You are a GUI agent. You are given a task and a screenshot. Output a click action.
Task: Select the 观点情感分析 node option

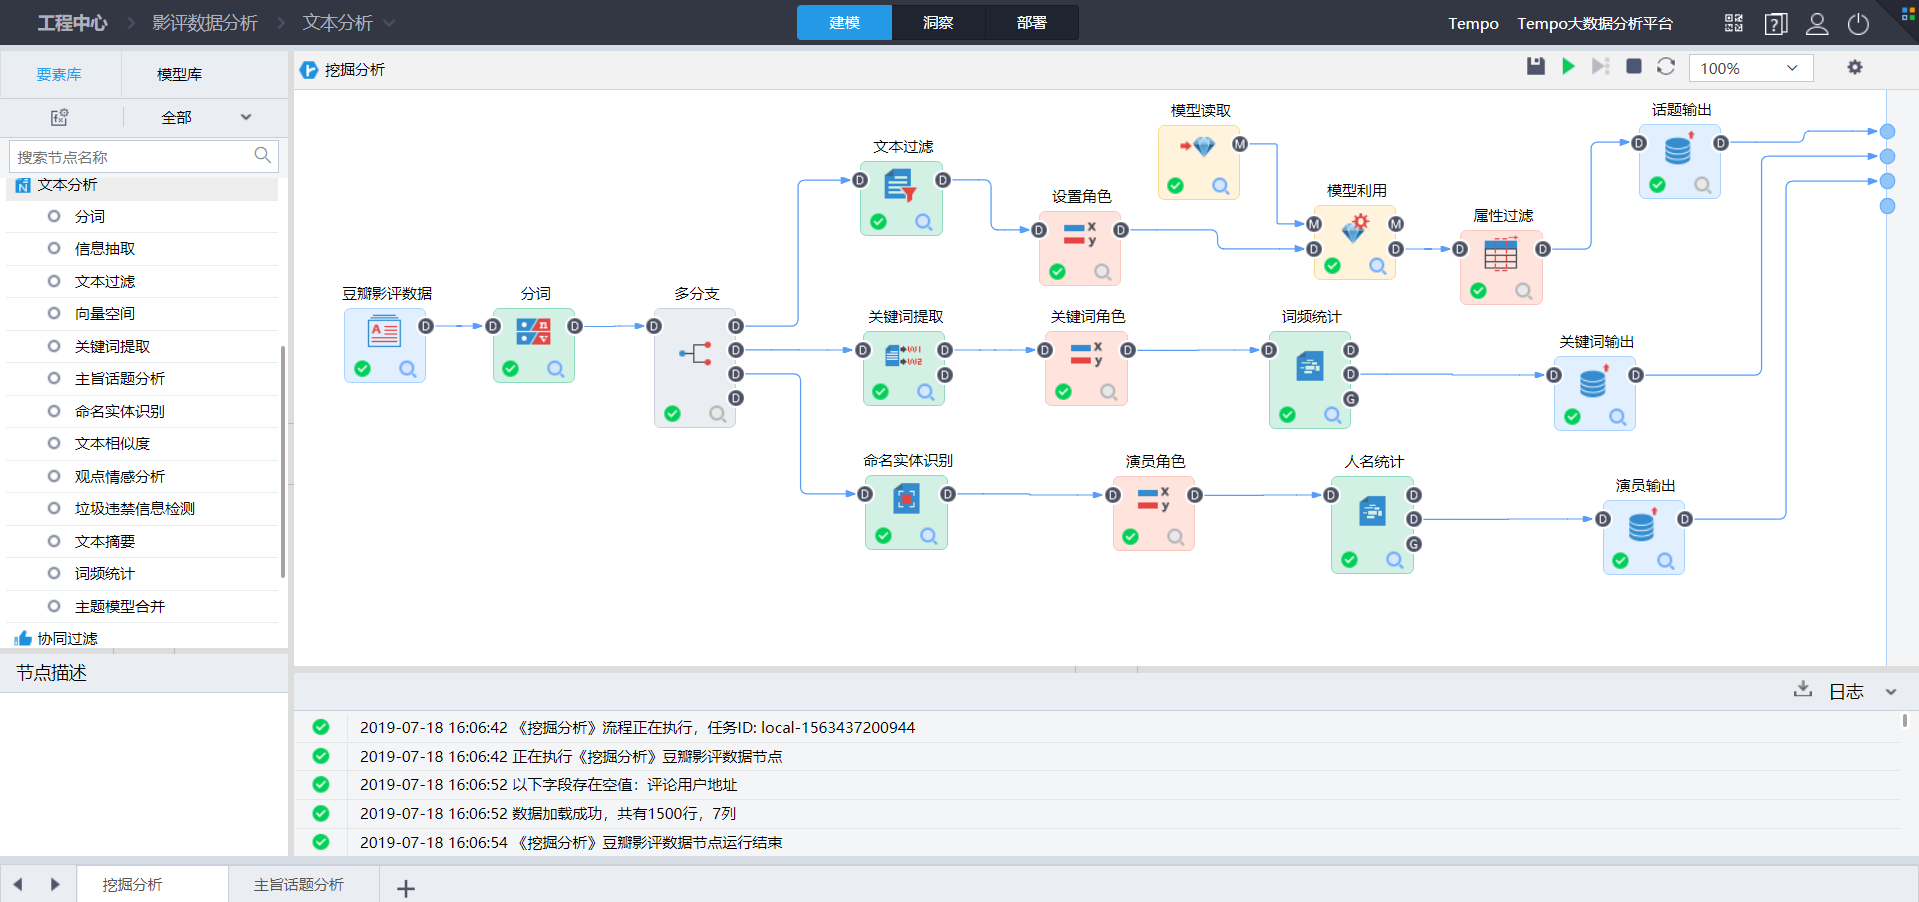pyautogui.click(x=55, y=476)
